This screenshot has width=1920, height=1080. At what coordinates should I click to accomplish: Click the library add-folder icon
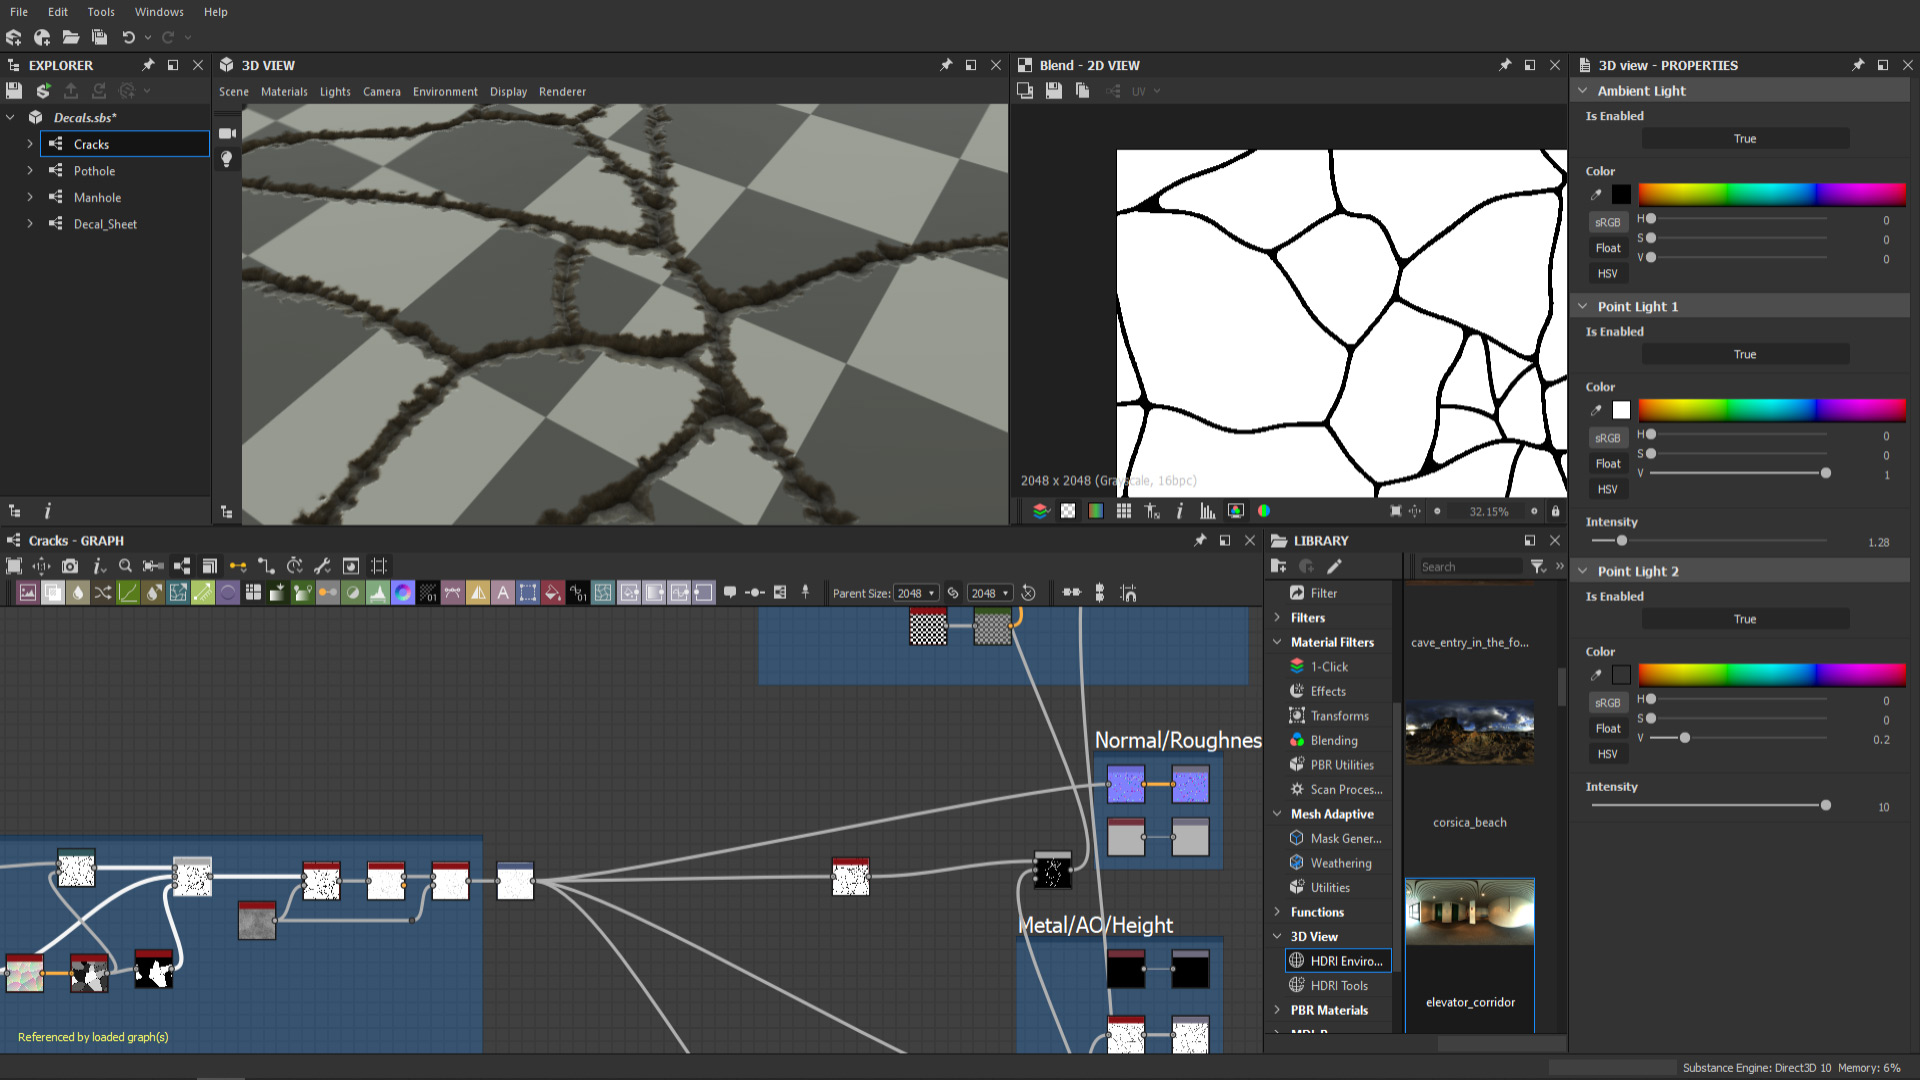point(1278,566)
